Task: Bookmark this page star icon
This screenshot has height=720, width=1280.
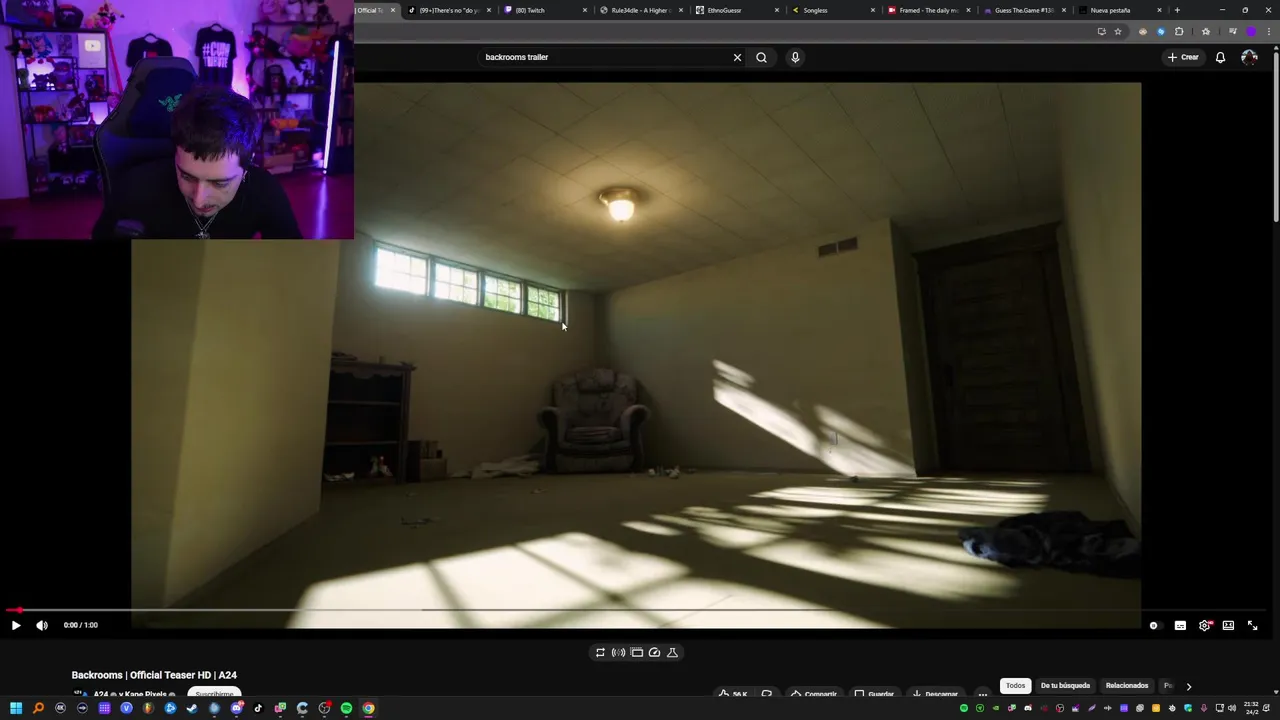Action: 1118,31
